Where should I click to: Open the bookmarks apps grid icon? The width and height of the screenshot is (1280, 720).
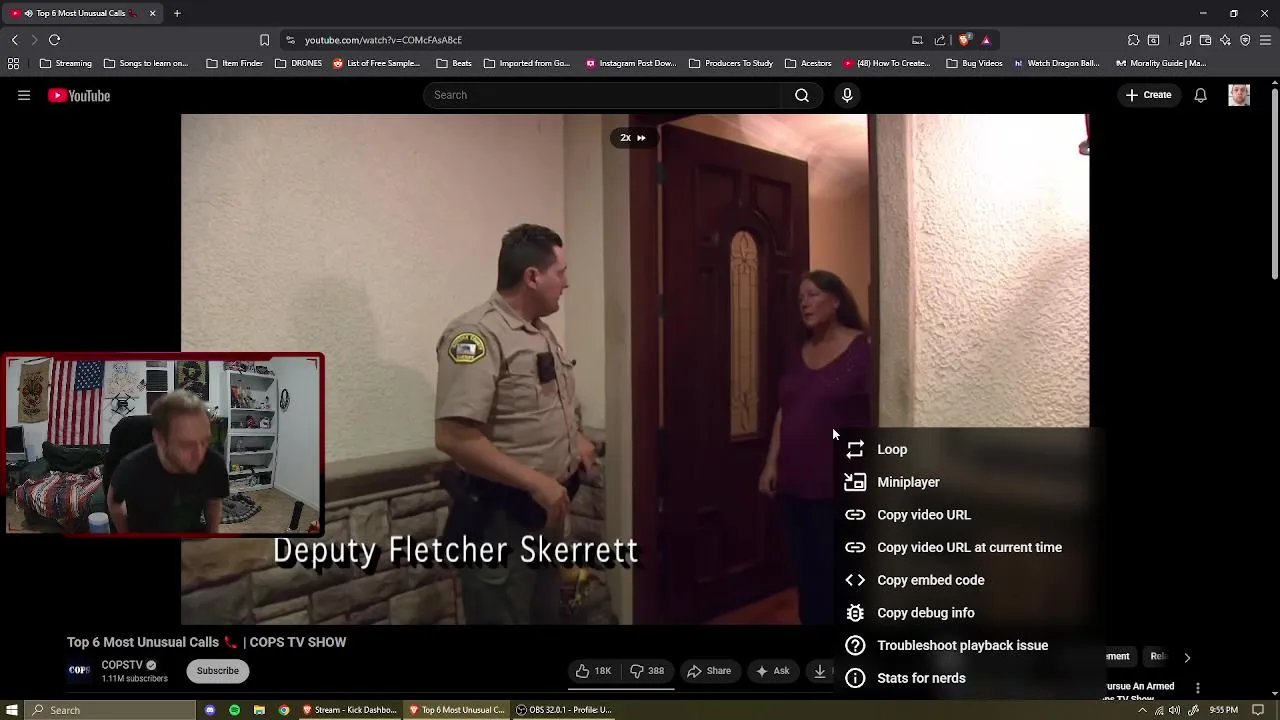[13, 63]
